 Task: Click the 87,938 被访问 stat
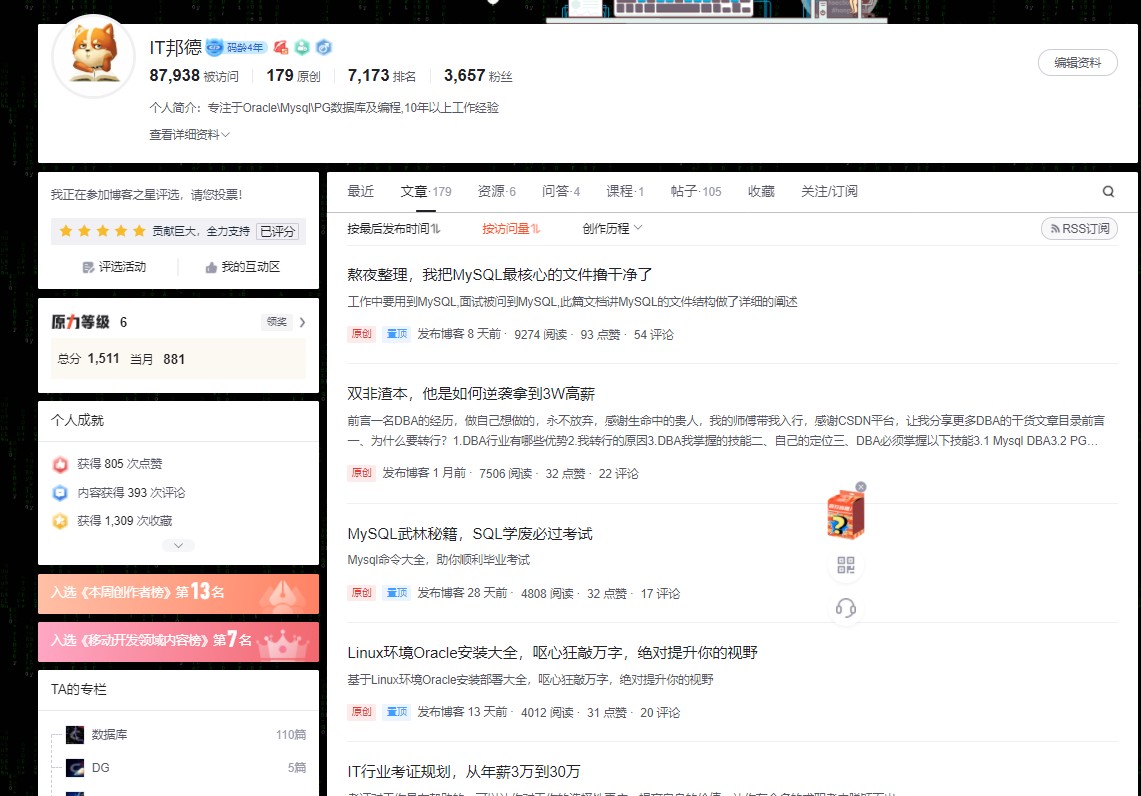(x=194, y=76)
